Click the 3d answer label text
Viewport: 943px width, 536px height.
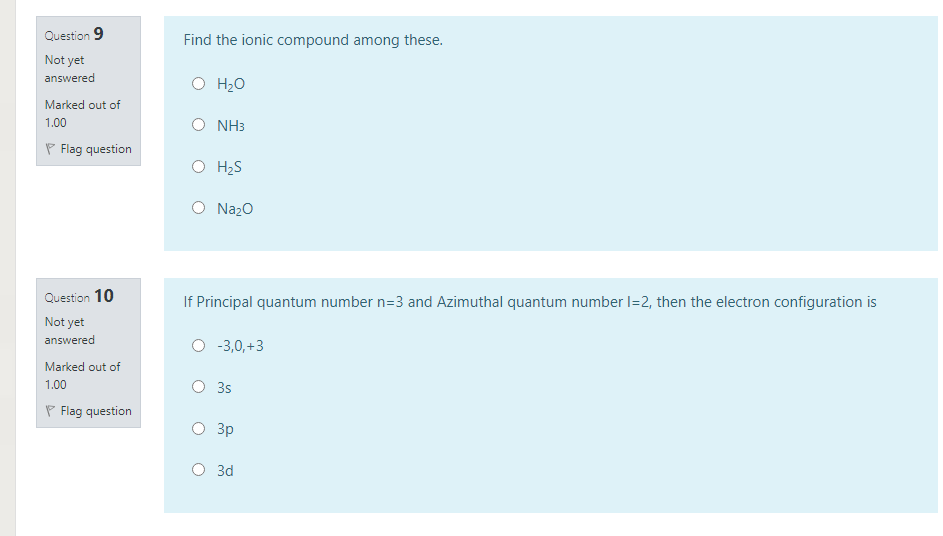tap(226, 470)
